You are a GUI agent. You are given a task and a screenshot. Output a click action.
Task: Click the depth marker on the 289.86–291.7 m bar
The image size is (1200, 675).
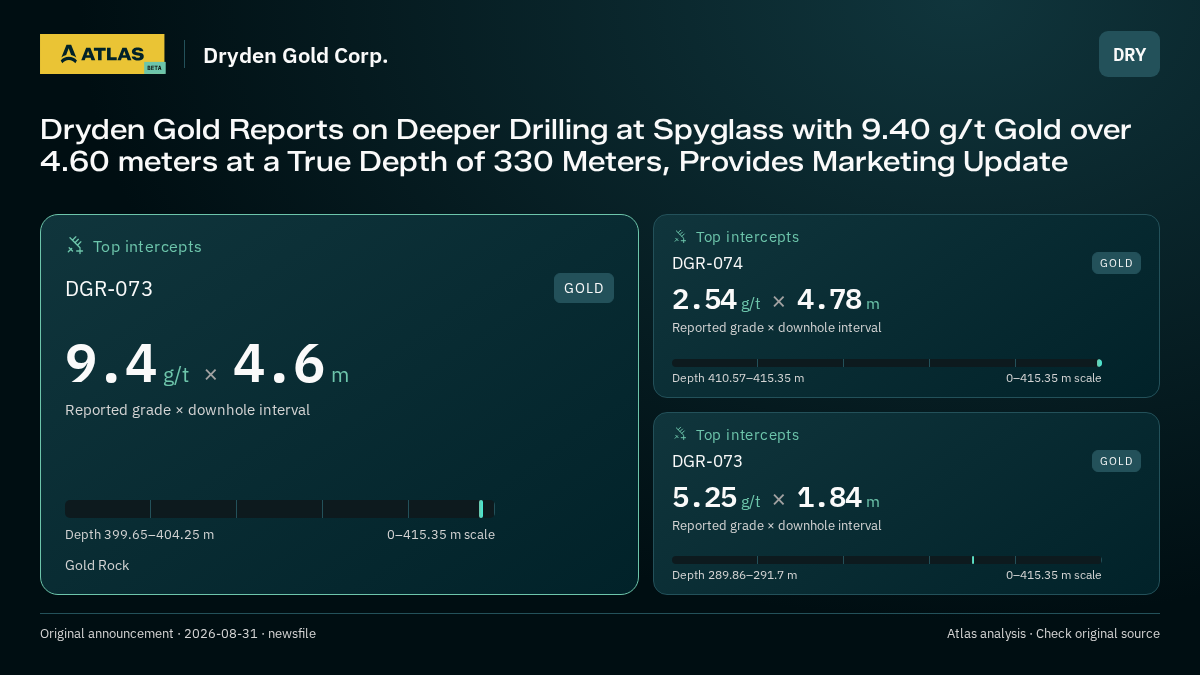pyautogui.click(x=972, y=560)
